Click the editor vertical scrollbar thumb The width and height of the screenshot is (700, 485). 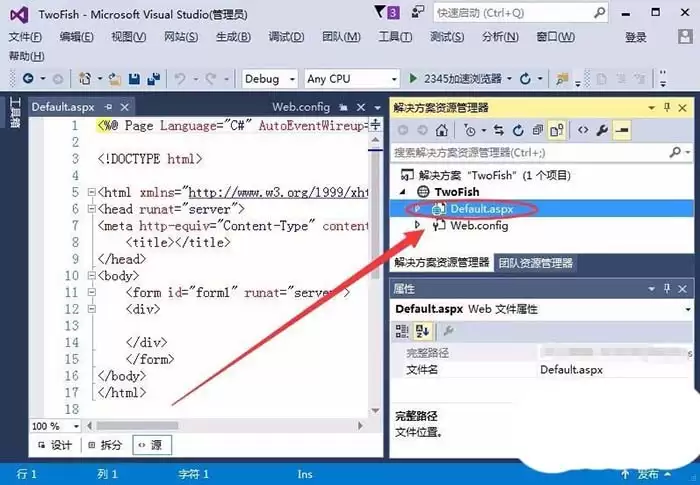[375, 213]
